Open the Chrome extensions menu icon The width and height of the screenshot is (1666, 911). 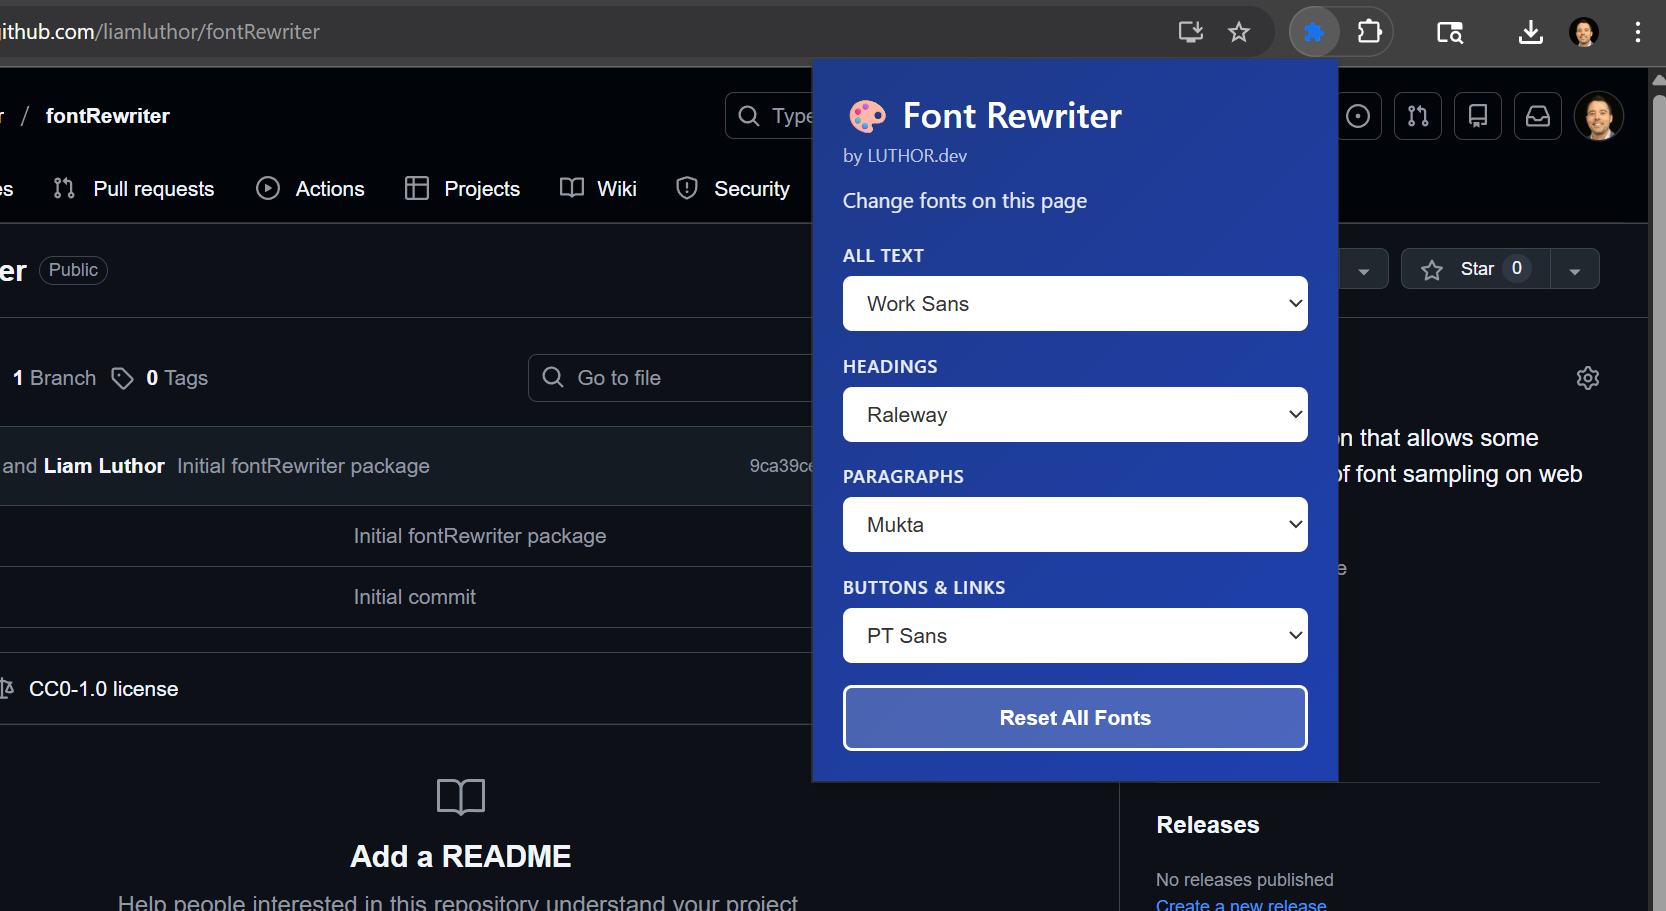click(x=1369, y=32)
